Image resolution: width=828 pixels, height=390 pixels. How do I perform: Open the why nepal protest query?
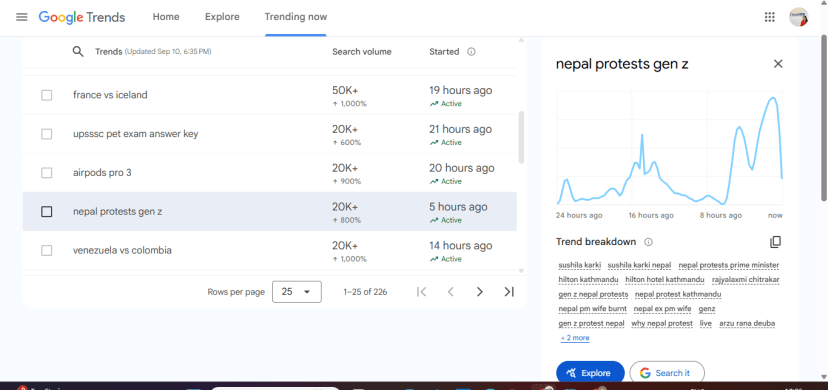click(x=662, y=323)
